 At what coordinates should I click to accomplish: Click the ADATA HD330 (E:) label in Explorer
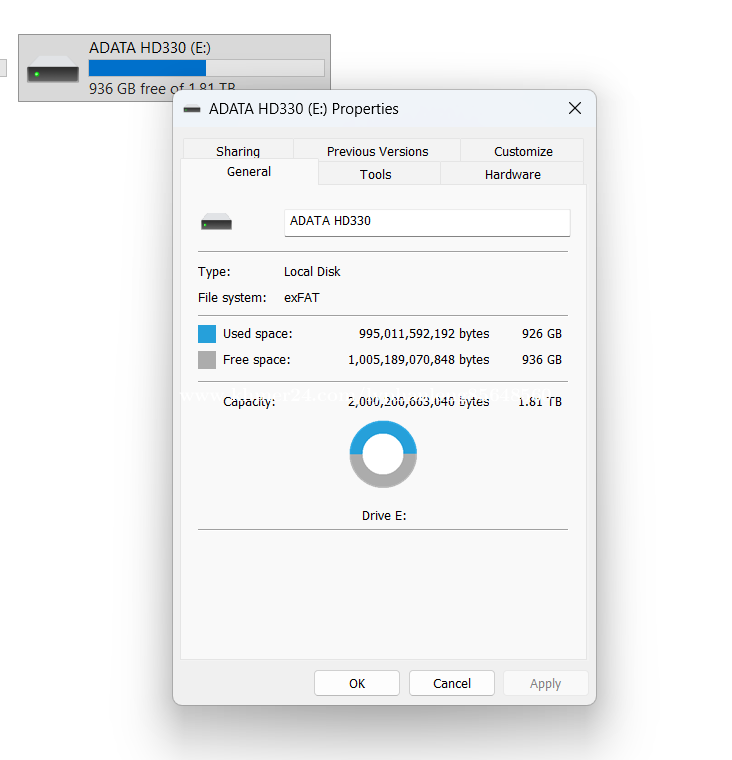click(x=150, y=47)
